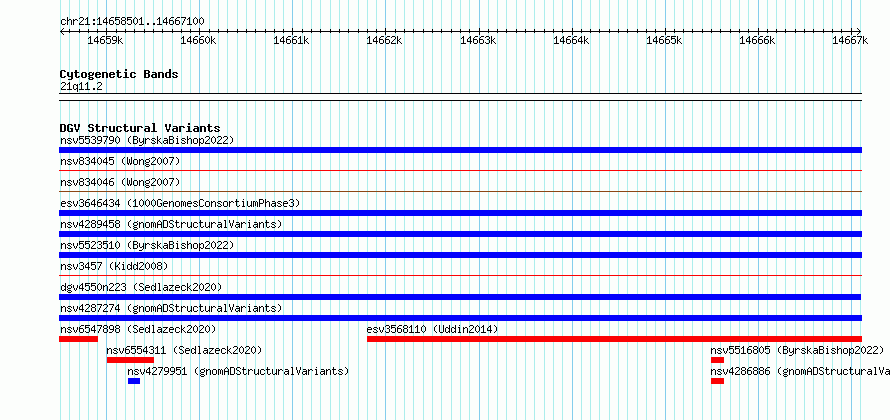Viewport: 890px width, 420px height.
Task: Click nsv4289458 (gnomADStructuralVariants) label
Action: [171, 224]
